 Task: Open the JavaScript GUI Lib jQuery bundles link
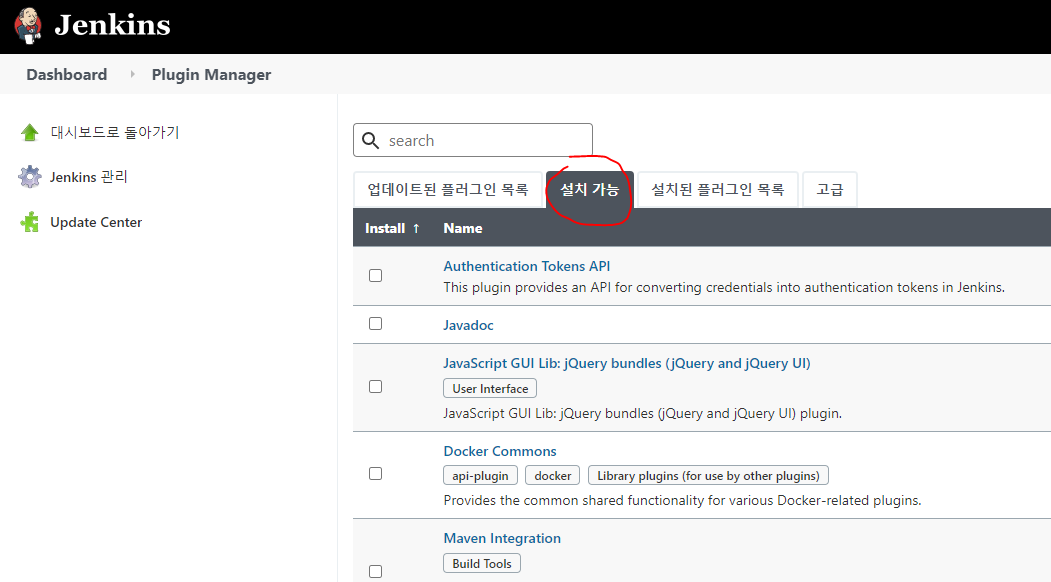(627, 363)
